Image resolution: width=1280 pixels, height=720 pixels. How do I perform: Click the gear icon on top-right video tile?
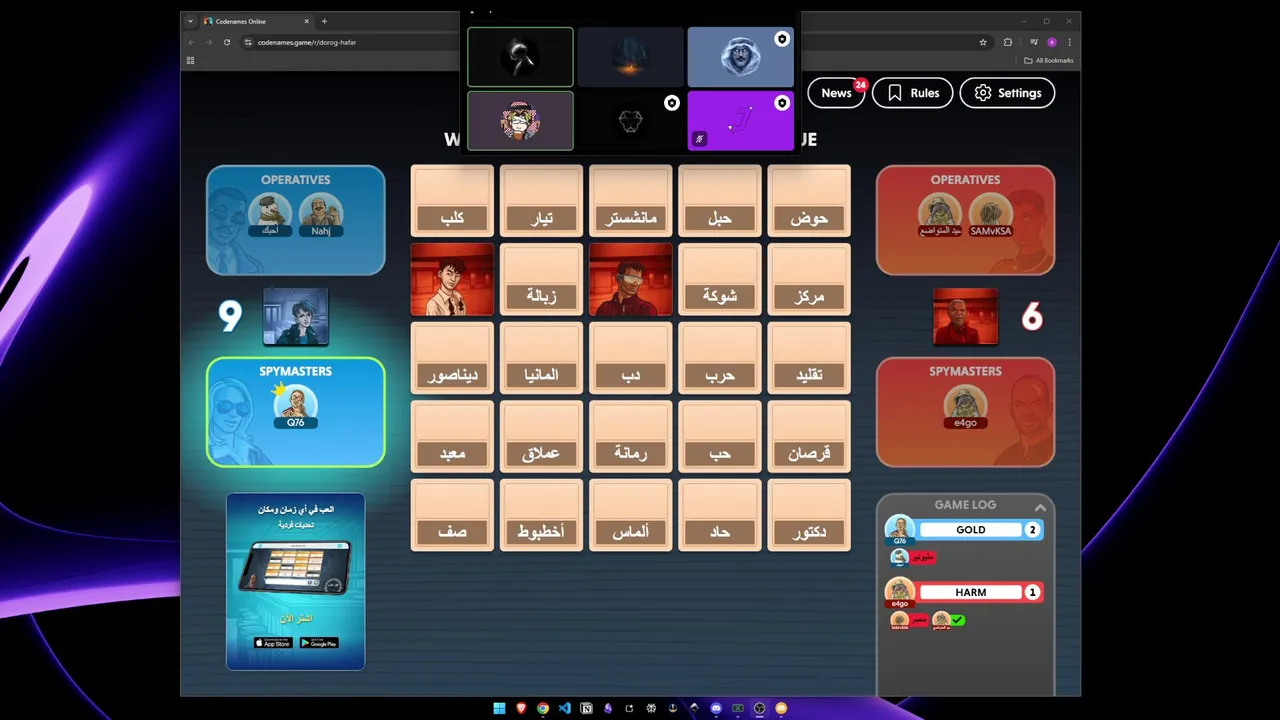tap(782, 39)
